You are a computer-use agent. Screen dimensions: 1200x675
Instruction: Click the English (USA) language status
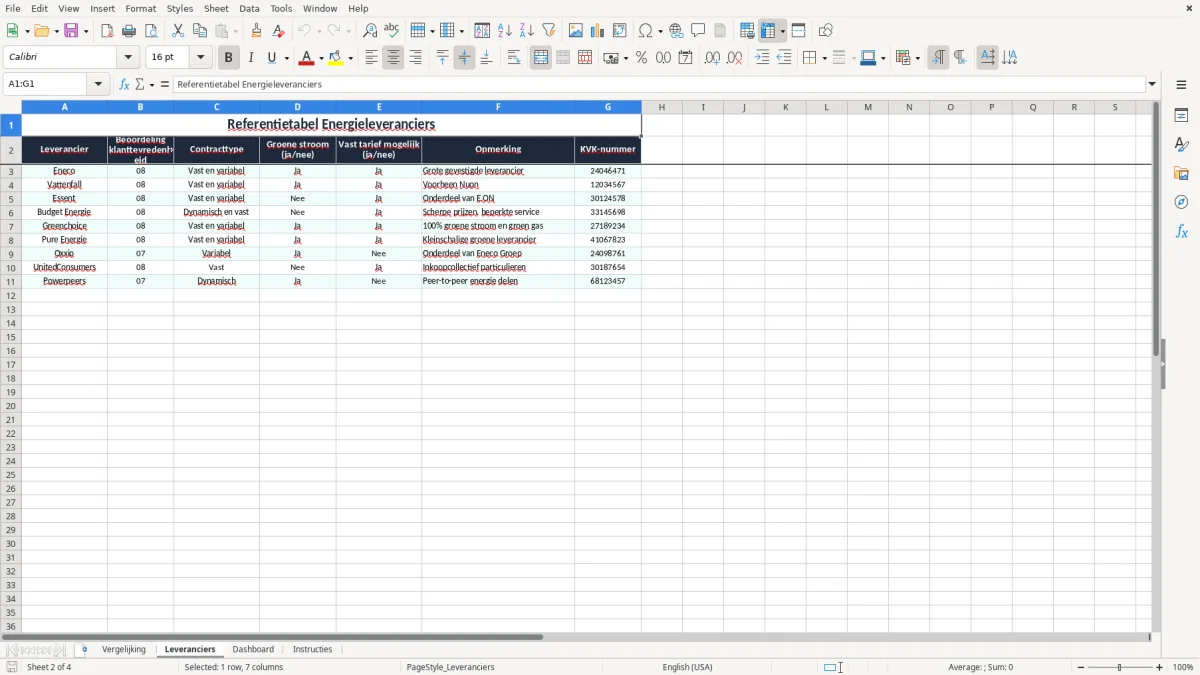click(688, 667)
